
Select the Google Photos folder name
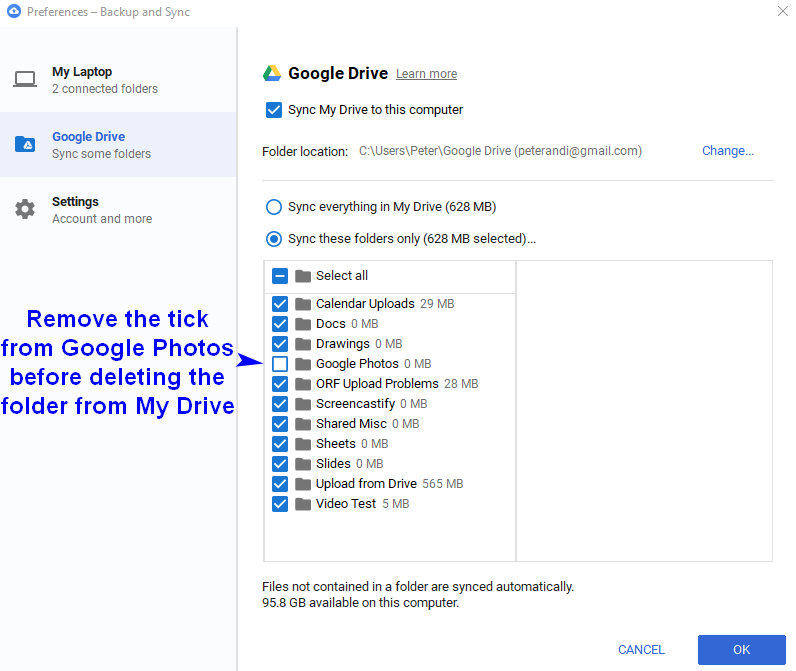coord(357,364)
